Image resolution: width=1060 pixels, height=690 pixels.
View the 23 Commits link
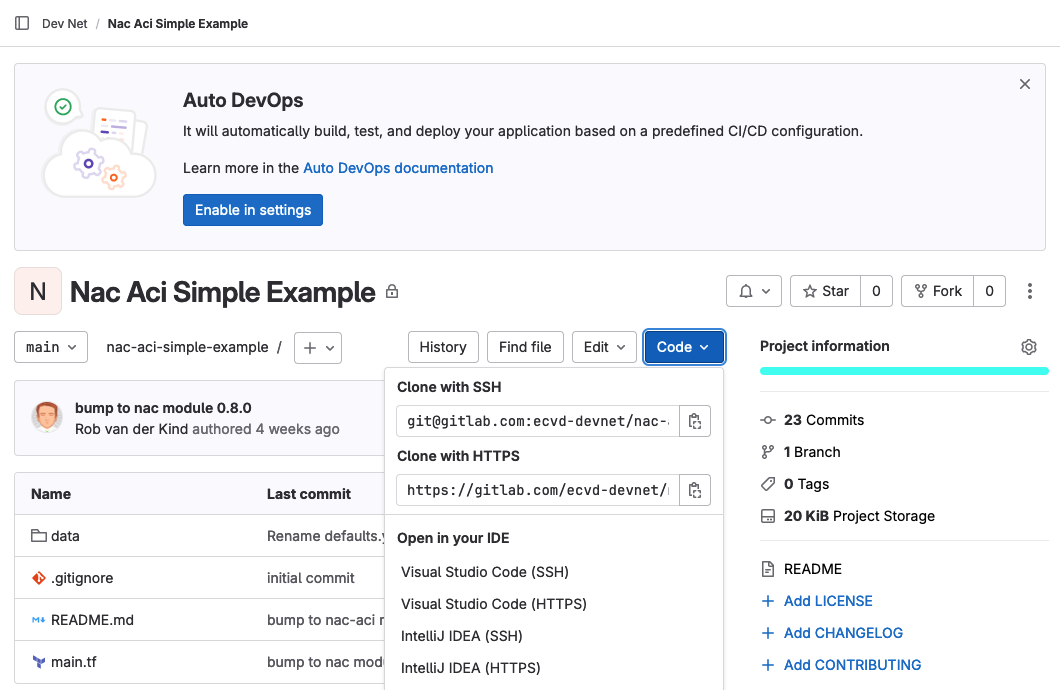[x=823, y=420]
